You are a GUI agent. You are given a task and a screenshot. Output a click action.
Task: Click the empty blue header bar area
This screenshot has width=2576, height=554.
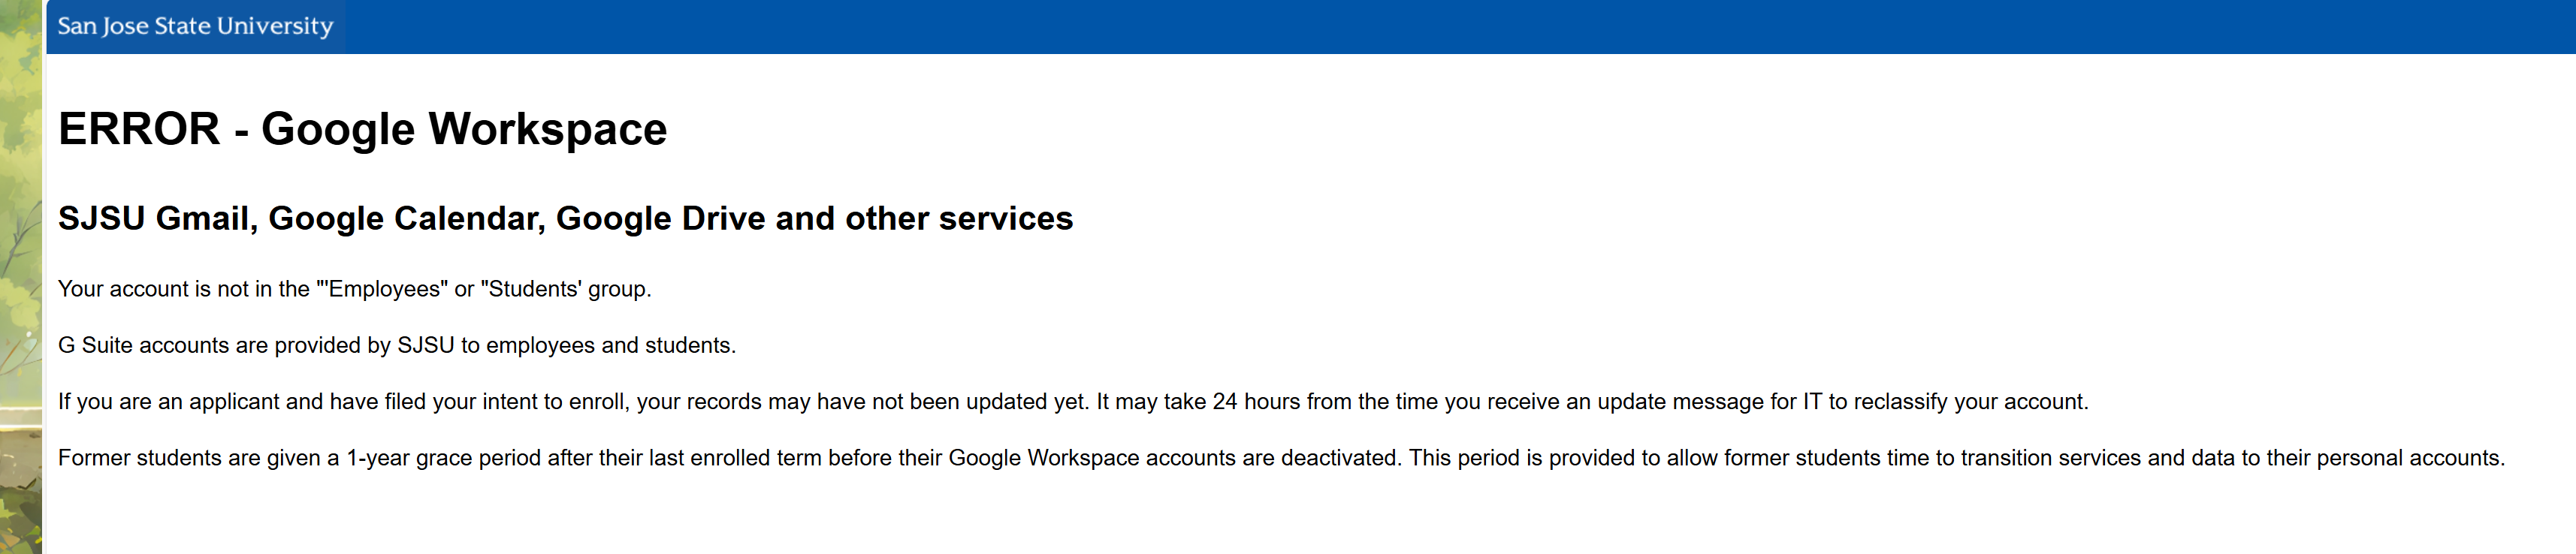pyautogui.click(x=1400, y=26)
